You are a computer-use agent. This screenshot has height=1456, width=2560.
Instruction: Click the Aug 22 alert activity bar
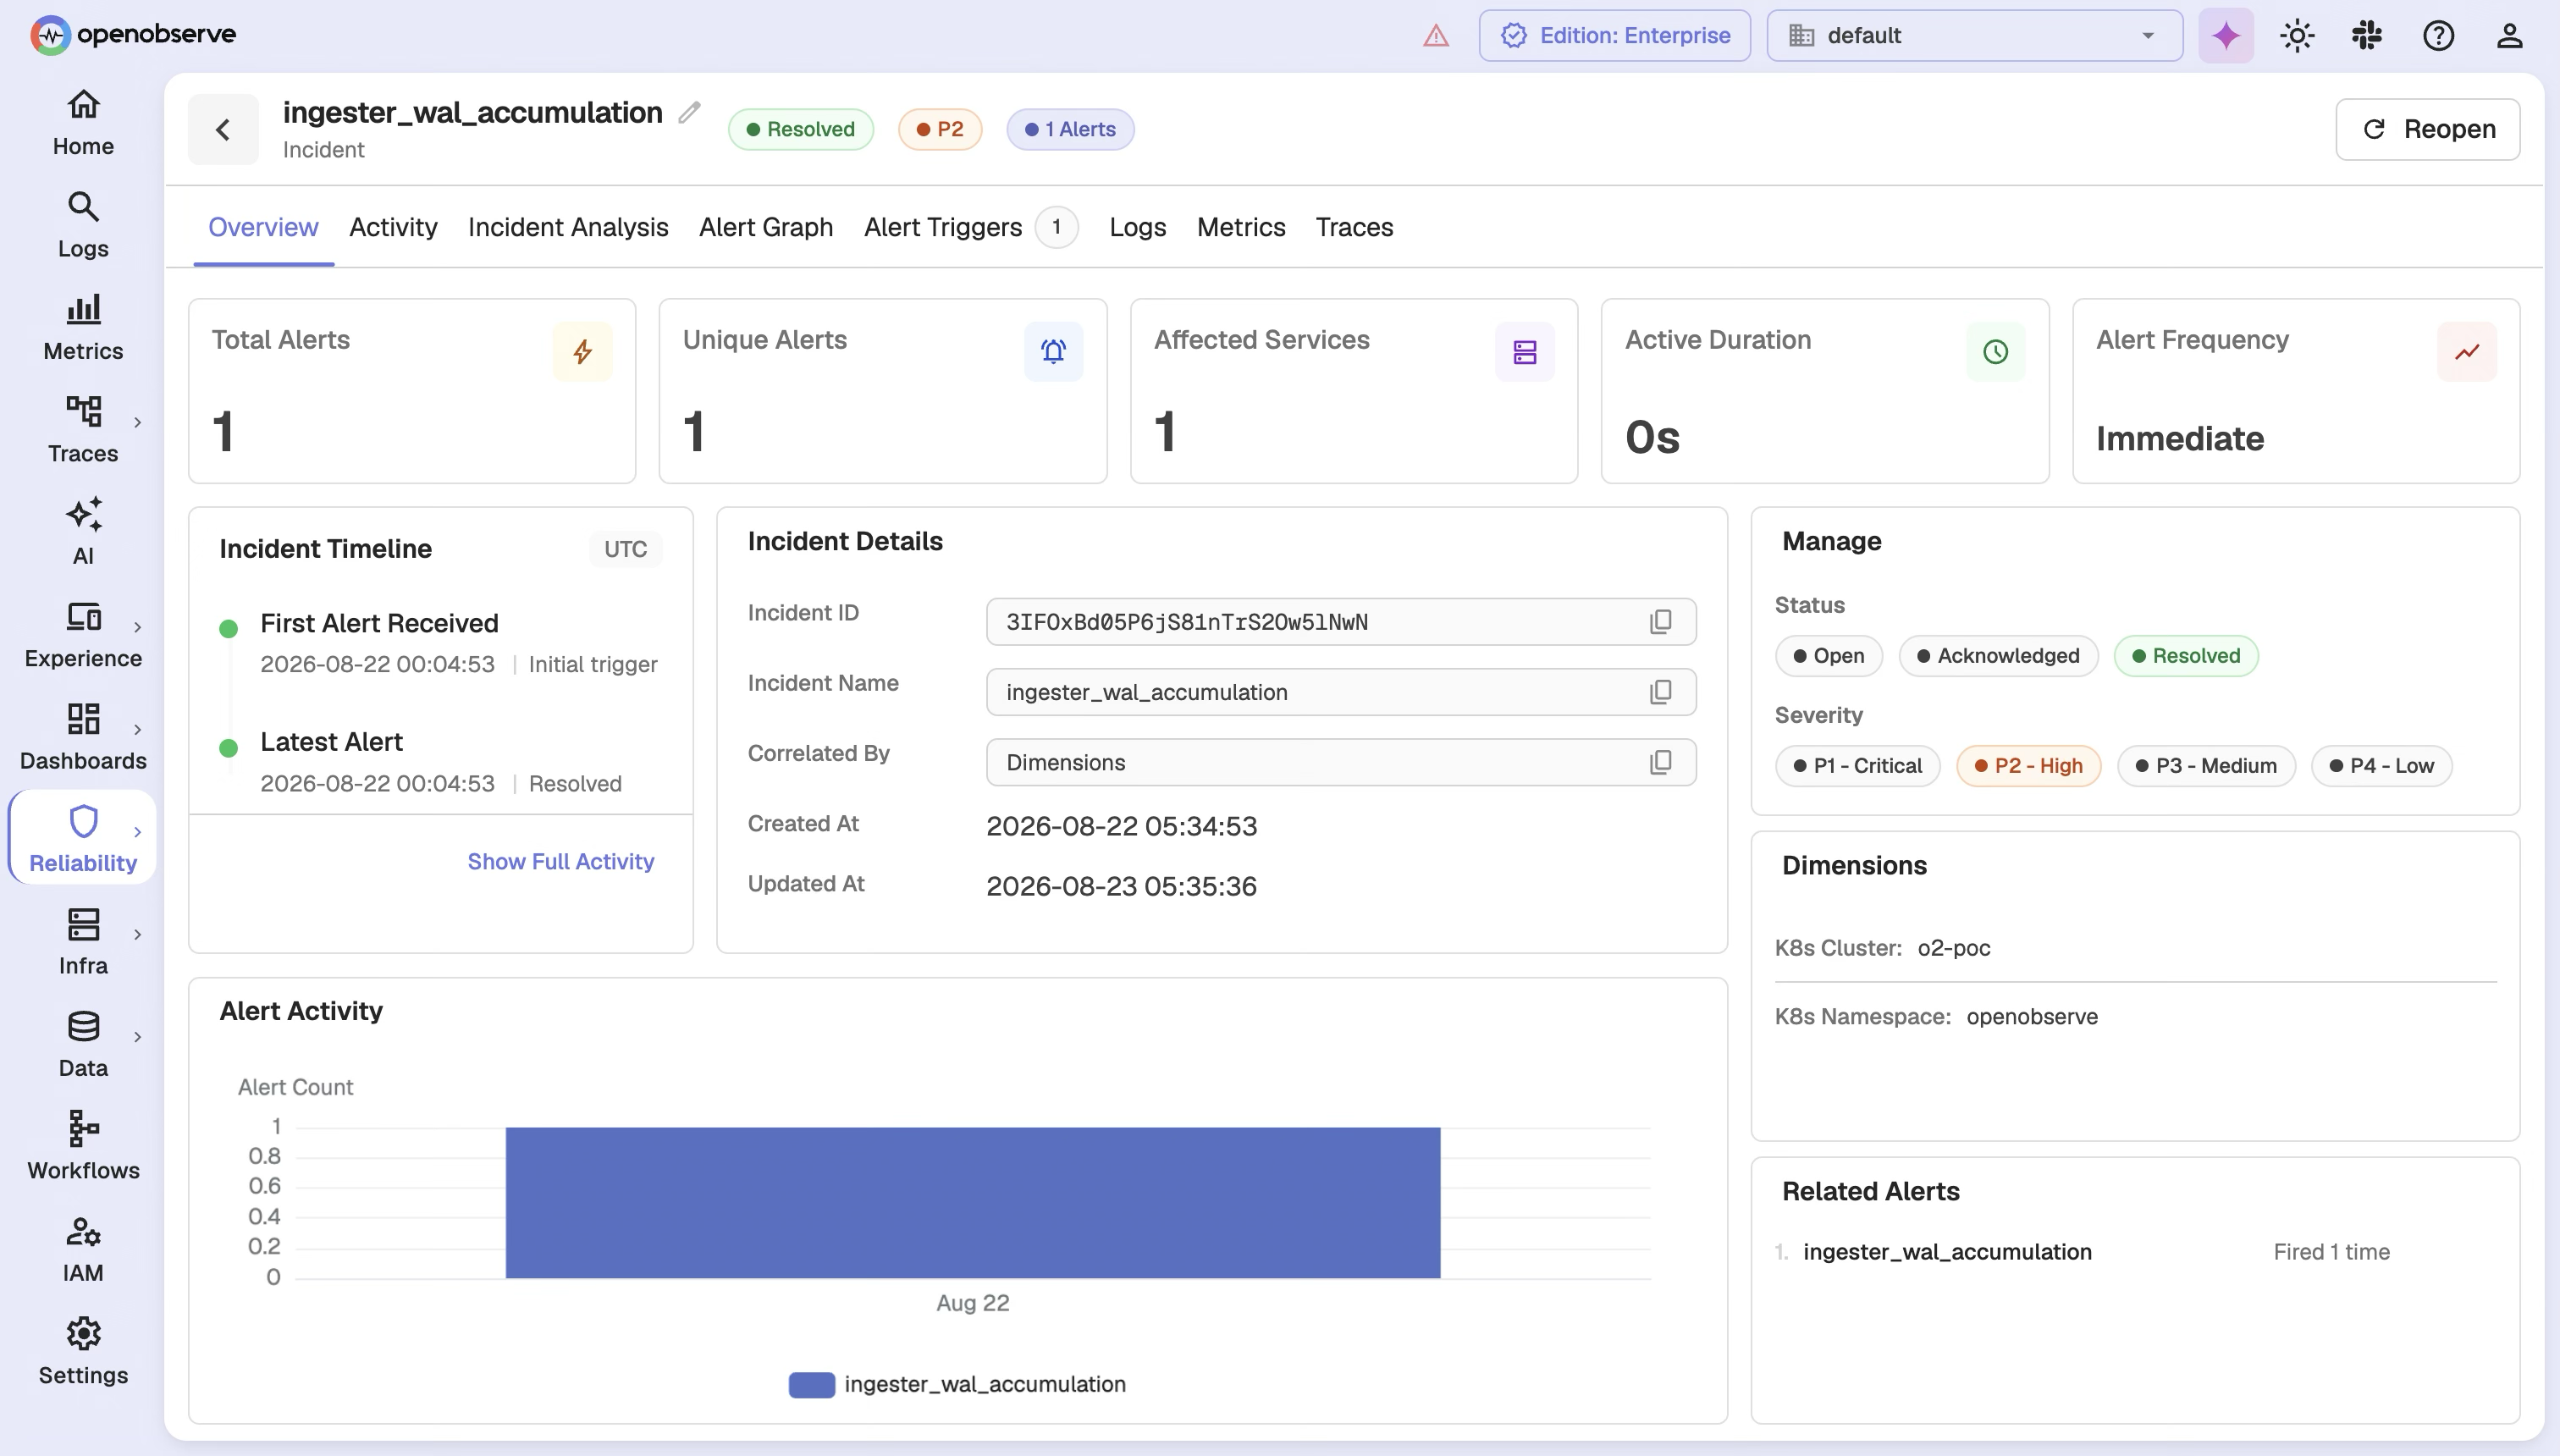tap(972, 1202)
